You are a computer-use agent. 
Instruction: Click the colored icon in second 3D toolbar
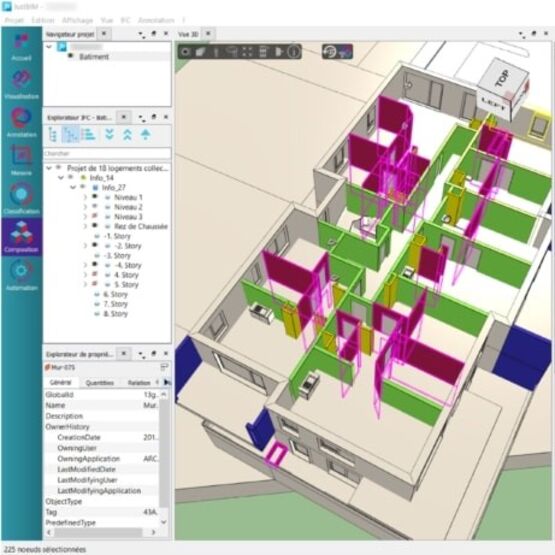click(345, 52)
